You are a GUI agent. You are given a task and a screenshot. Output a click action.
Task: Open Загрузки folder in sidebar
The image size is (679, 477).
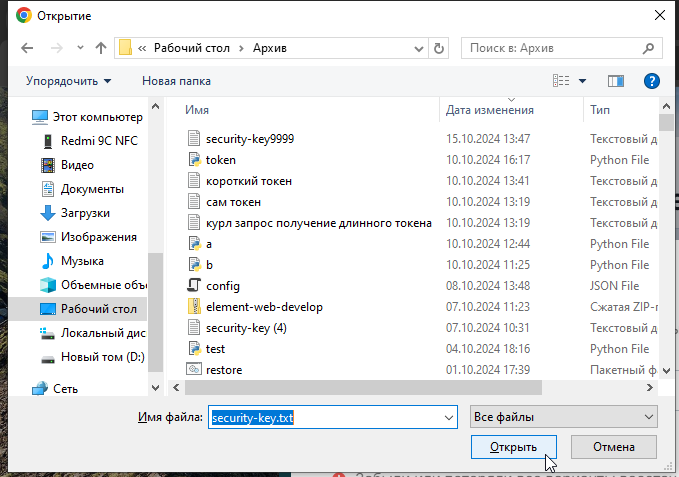click(x=85, y=213)
